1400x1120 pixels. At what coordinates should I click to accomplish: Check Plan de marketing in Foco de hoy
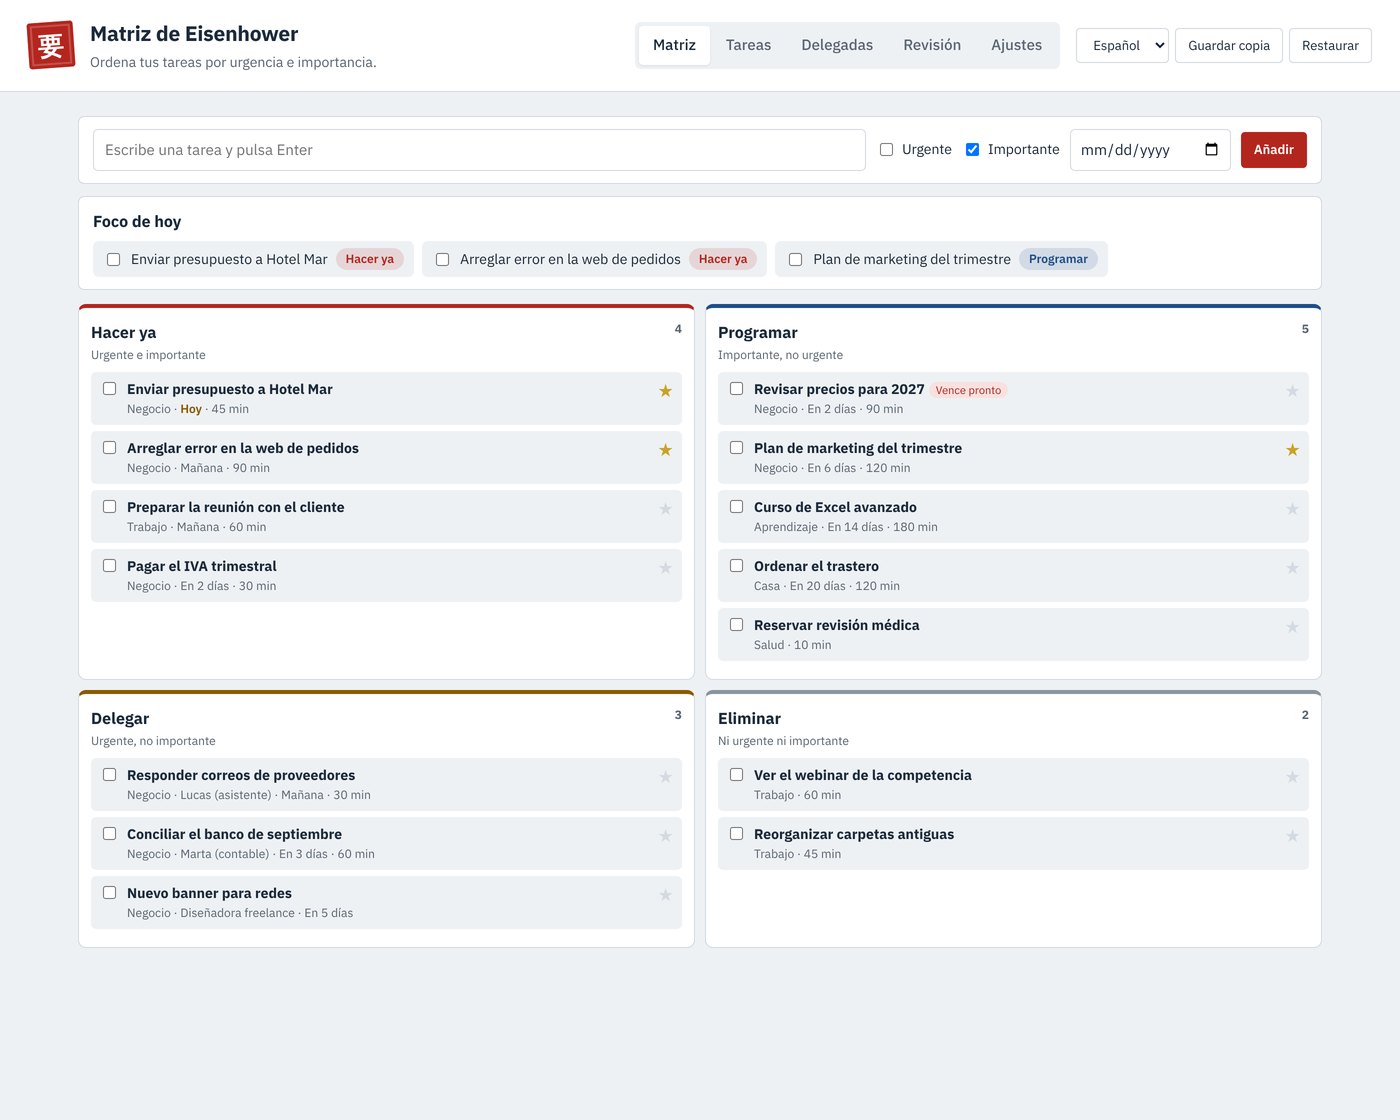tap(795, 259)
